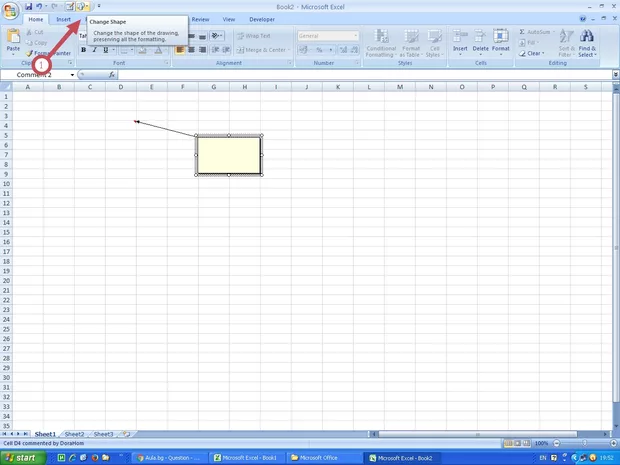The height and width of the screenshot is (465, 620).
Task: Click Percent Style icon
Action: click(x=319, y=50)
